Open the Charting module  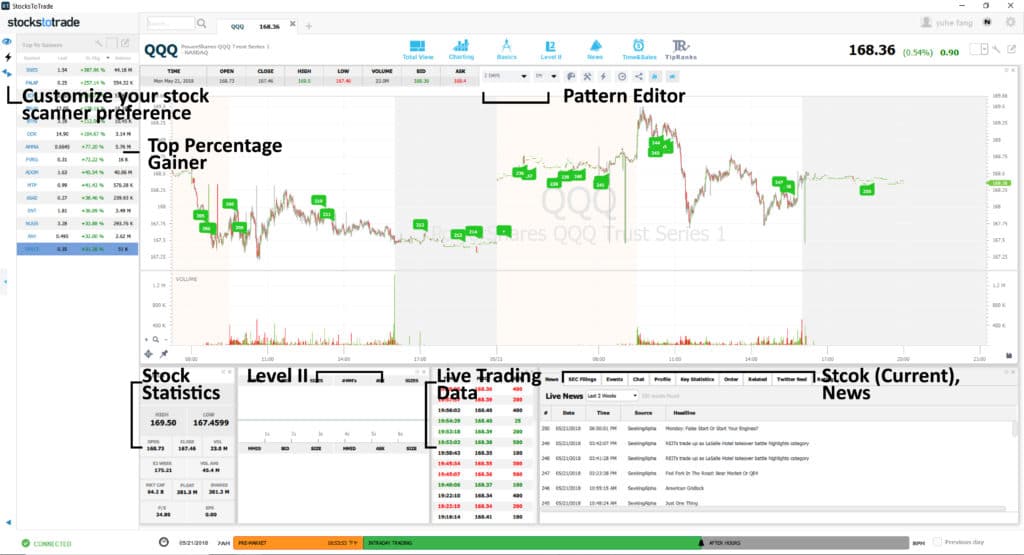(x=461, y=50)
